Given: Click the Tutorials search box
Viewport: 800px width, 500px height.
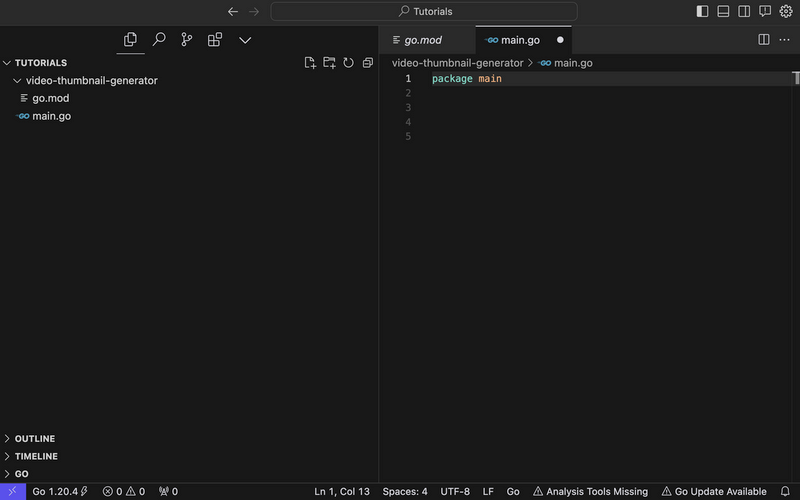Looking at the screenshot, I should click(424, 12).
